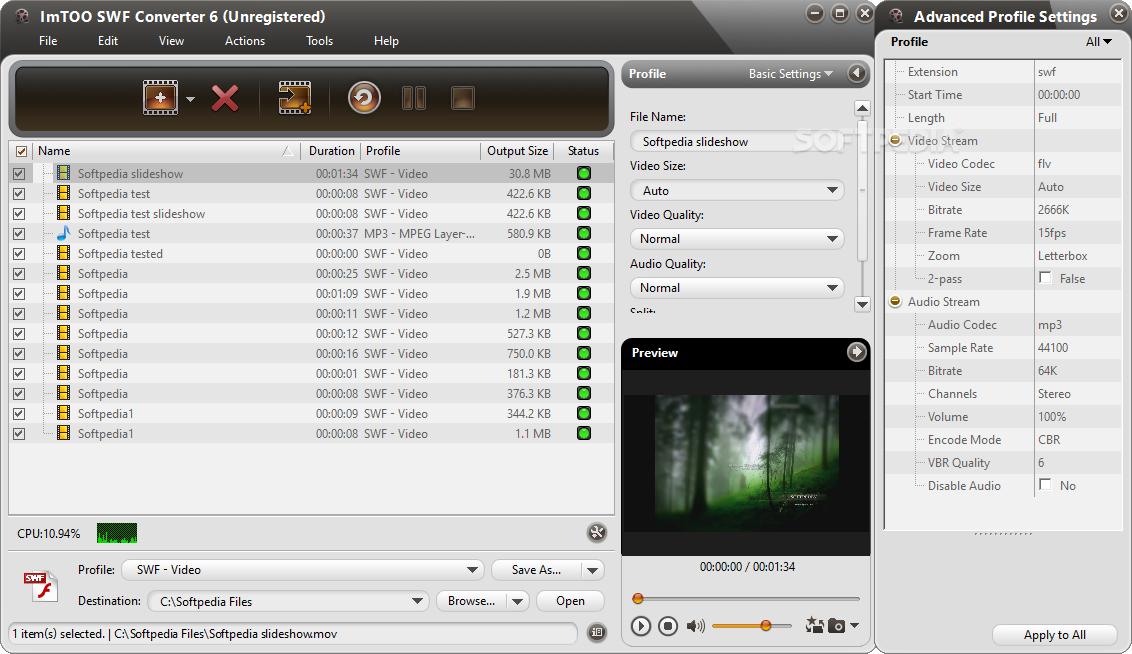Image resolution: width=1132 pixels, height=654 pixels.
Task: Click the film icon for Softpedia tested
Action: tap(64, 253)
